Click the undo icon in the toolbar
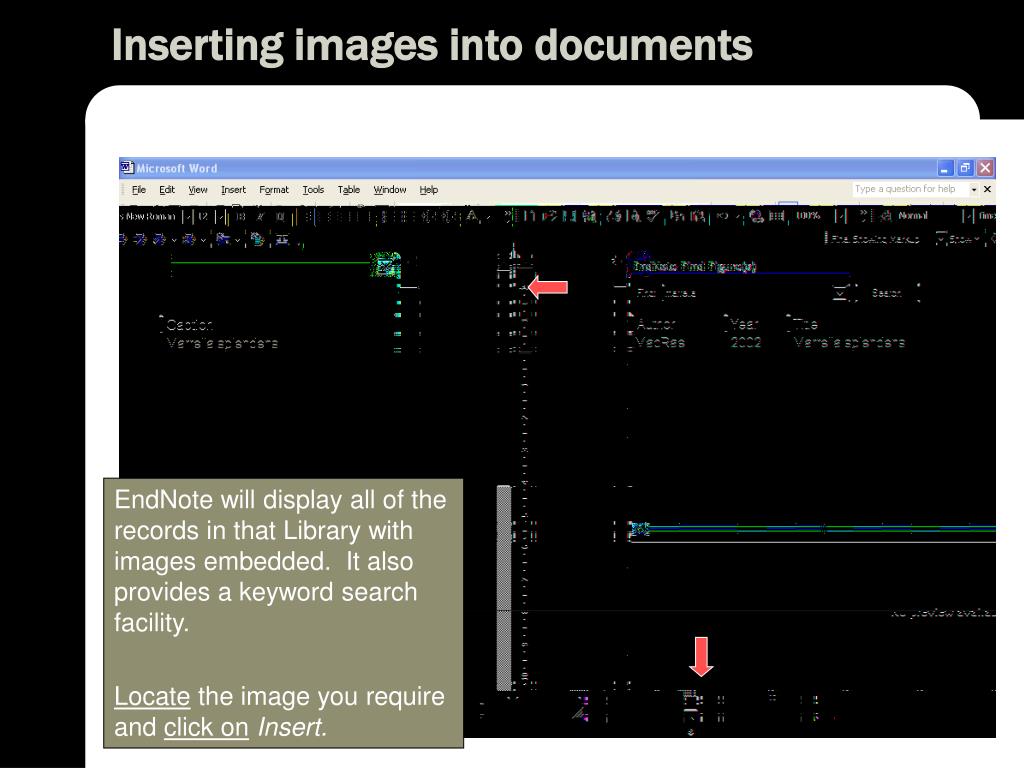 point(722,216)
